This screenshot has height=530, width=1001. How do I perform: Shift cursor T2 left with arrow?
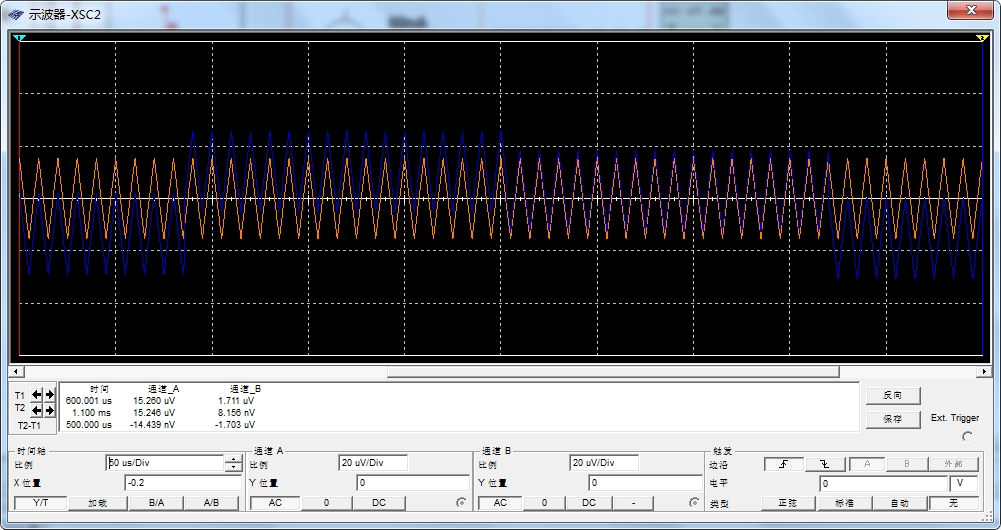pos(37,410)
